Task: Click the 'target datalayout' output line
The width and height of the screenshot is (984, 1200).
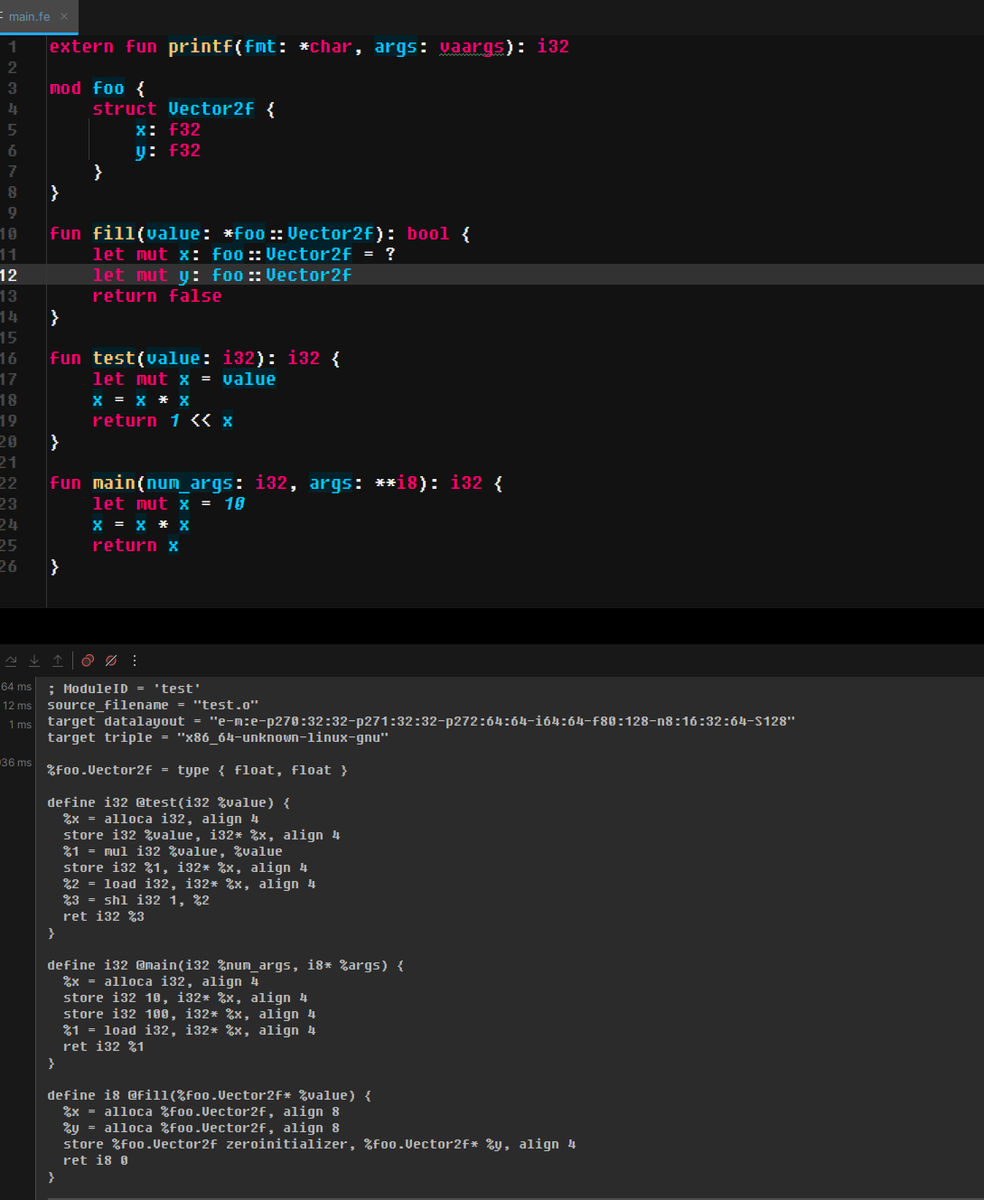Action: pyautogui.click(x=422, y=721)
